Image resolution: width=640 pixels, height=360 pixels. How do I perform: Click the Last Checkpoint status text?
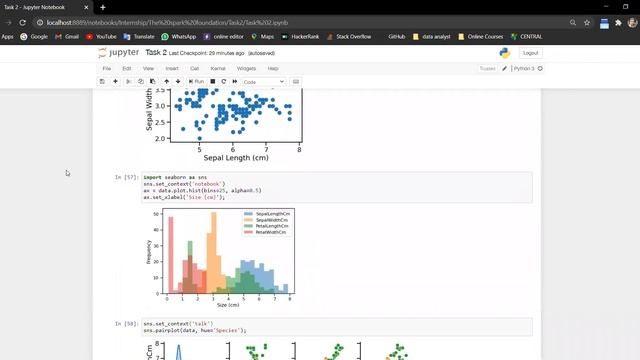[206, 53]
